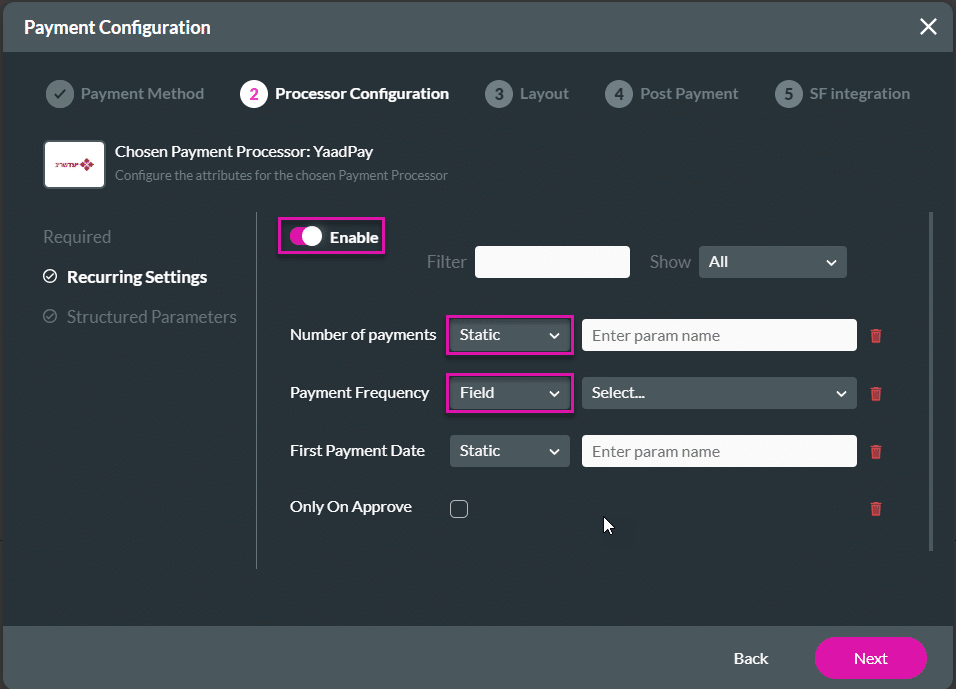The image size is (956, 689).
Task: Open the Number of payments Static dropdown
Action: click(x=509, y=336)
